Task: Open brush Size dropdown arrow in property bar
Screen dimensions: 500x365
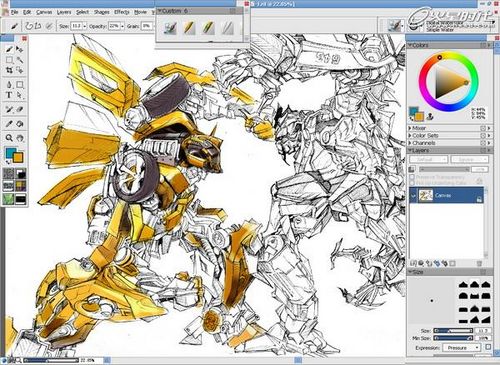Action: click(x=85, y=26)
